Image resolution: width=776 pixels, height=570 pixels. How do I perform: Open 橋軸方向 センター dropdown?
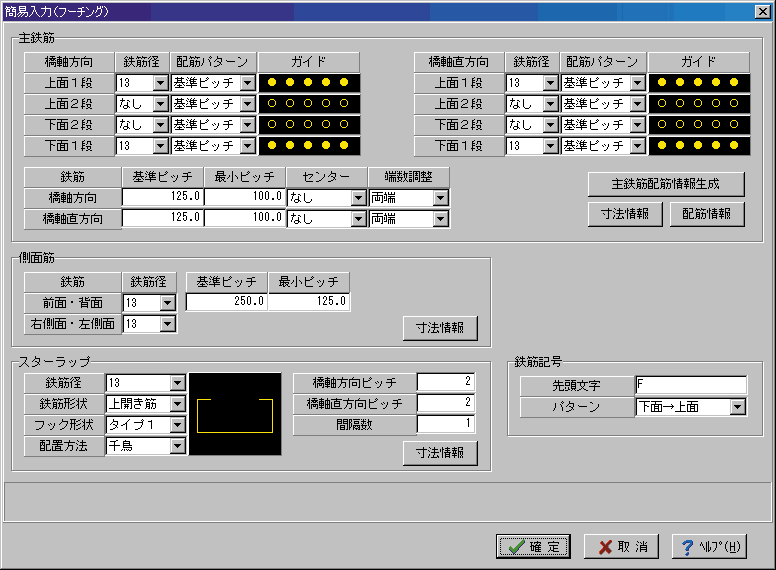pyautogui.click(x=358, y=198)
